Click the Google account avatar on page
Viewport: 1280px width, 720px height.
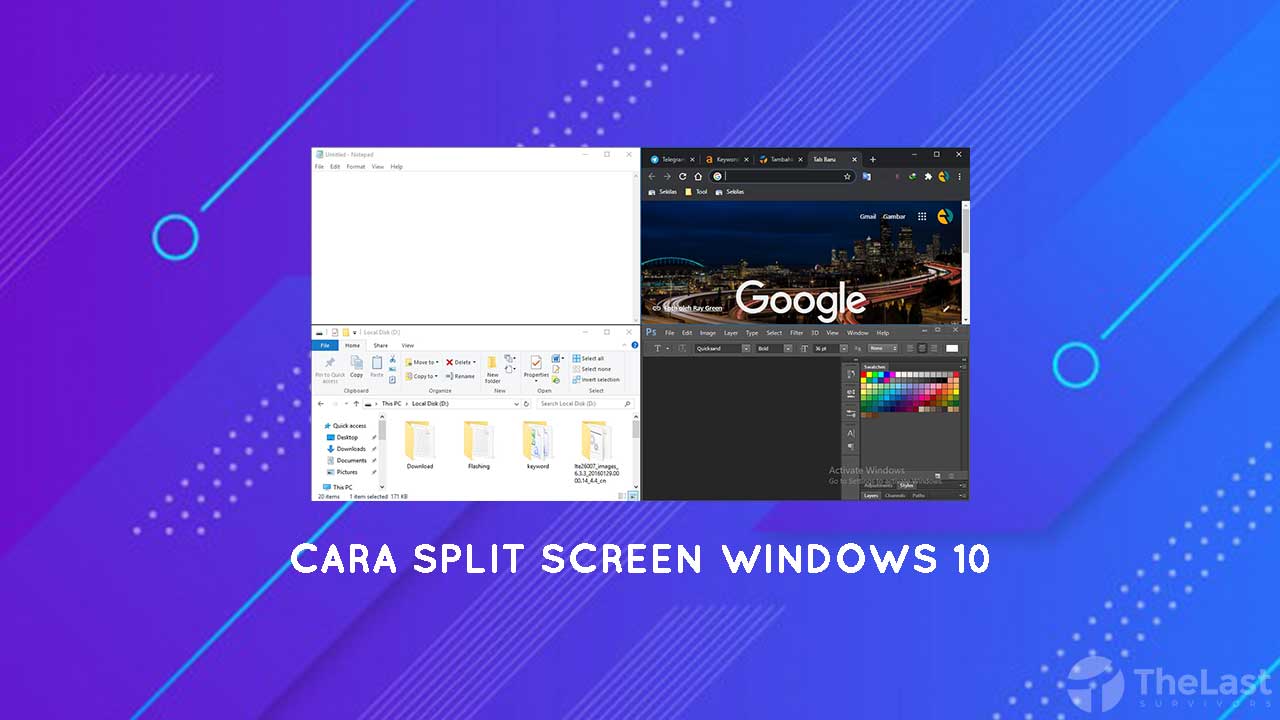click(945, 216)
